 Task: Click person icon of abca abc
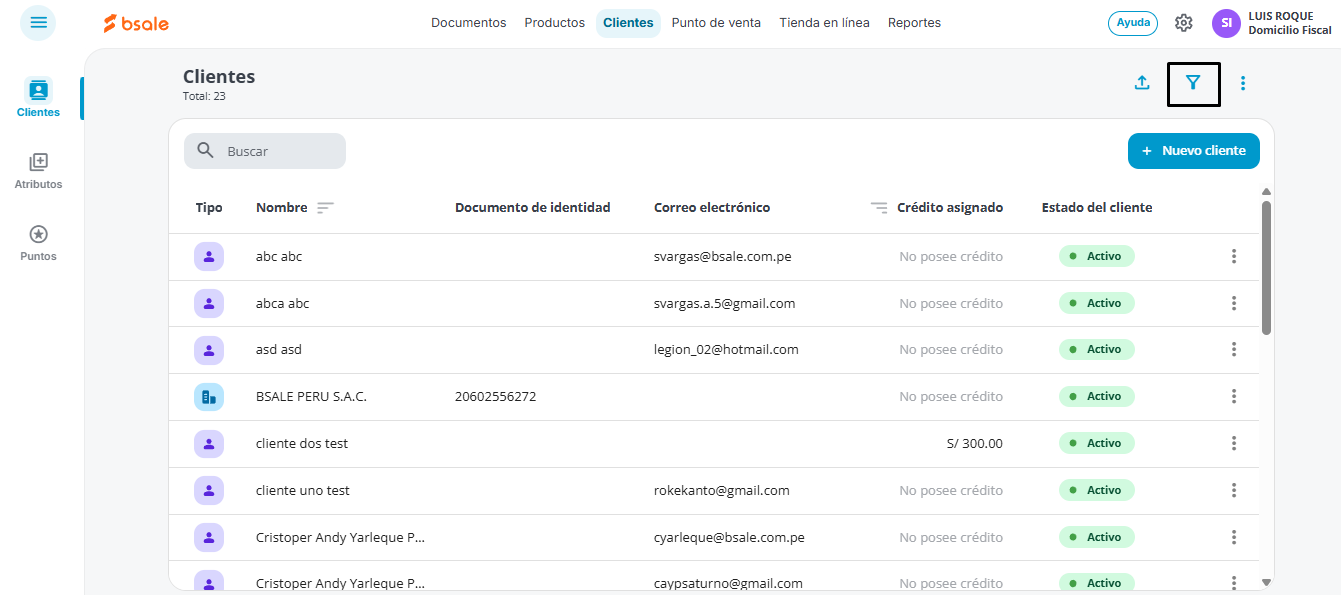(208, 303)
